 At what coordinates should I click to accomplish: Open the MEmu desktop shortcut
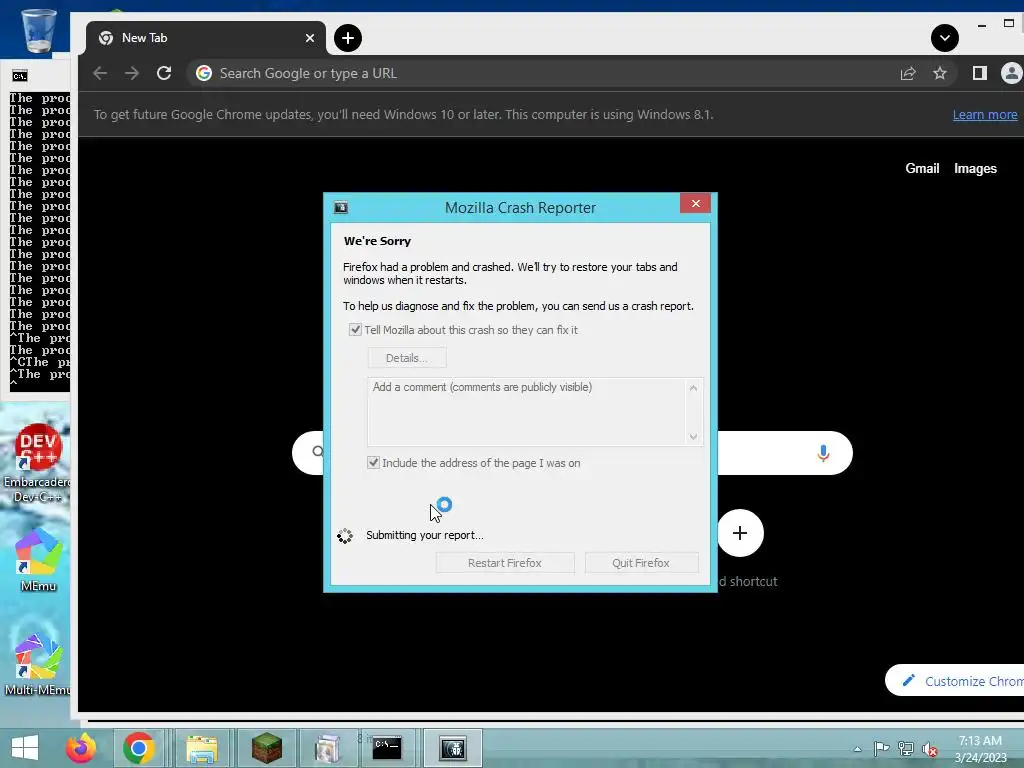[x=39, y=560]
